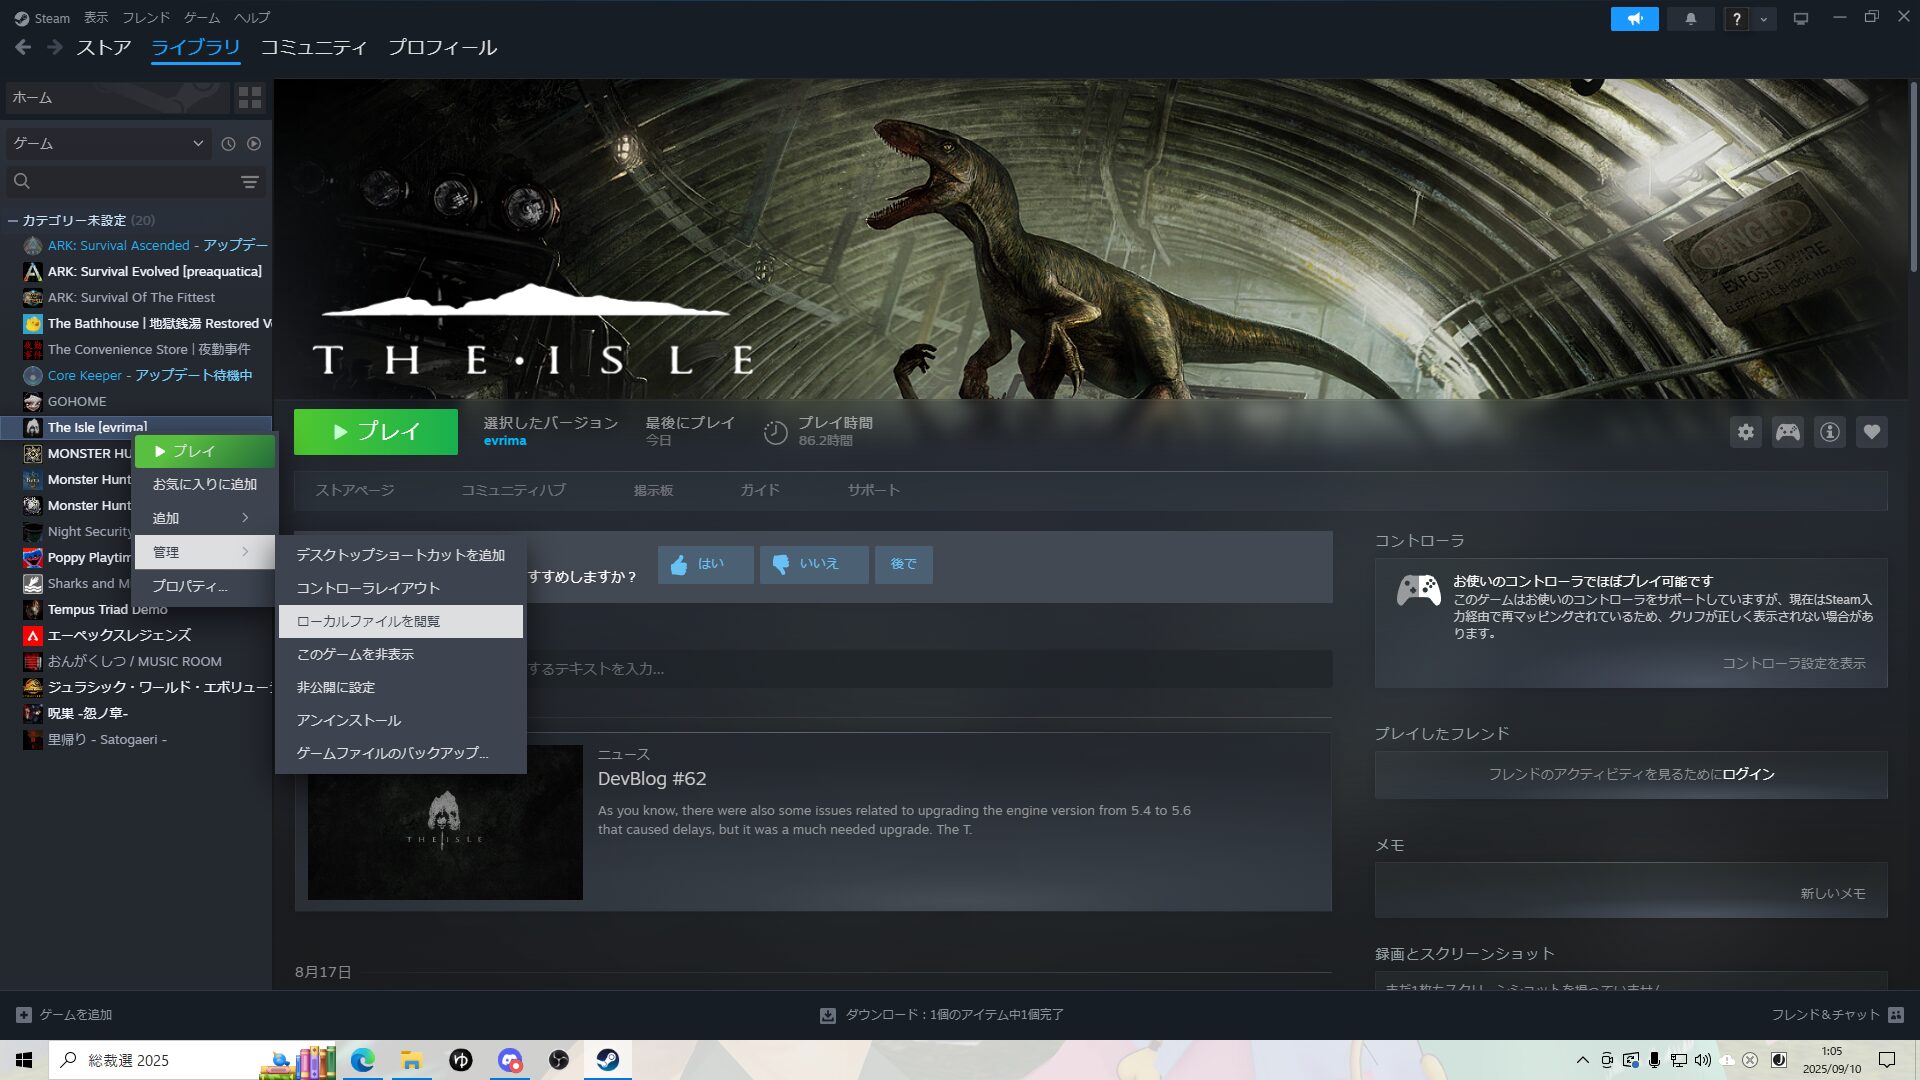
Task: Expand the 管理 submenu
Action: pos(204,552)
